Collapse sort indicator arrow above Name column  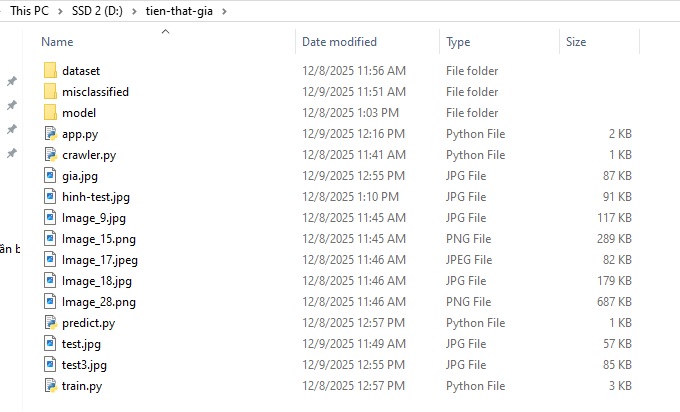coord(166,32)
